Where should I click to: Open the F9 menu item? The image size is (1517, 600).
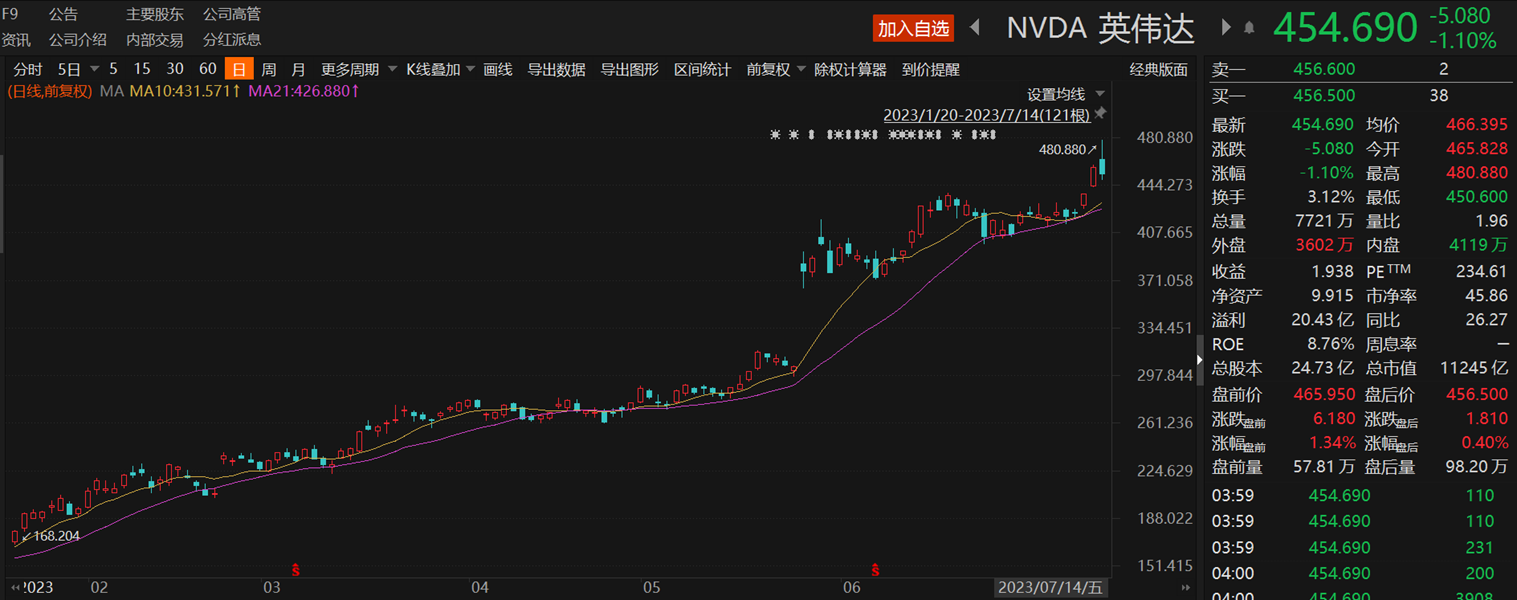9,14
